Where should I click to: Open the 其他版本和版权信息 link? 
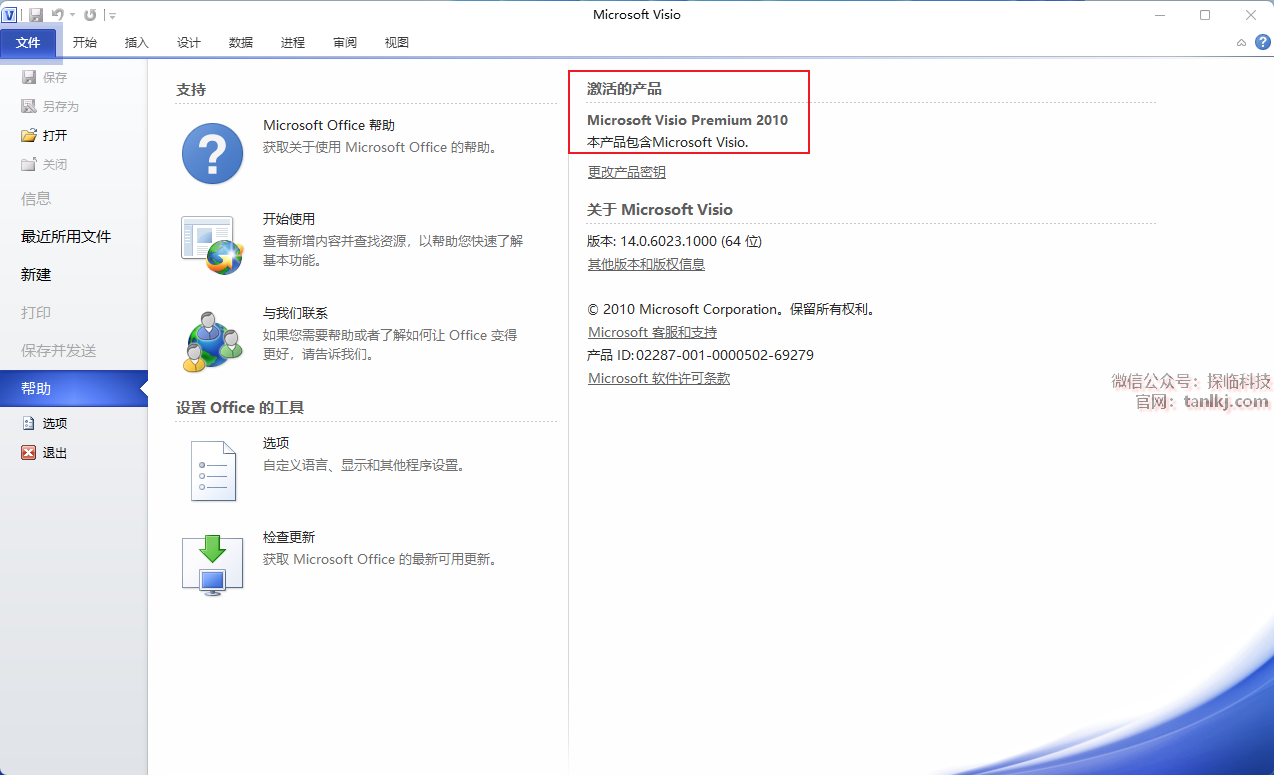(x=646, y=264)
